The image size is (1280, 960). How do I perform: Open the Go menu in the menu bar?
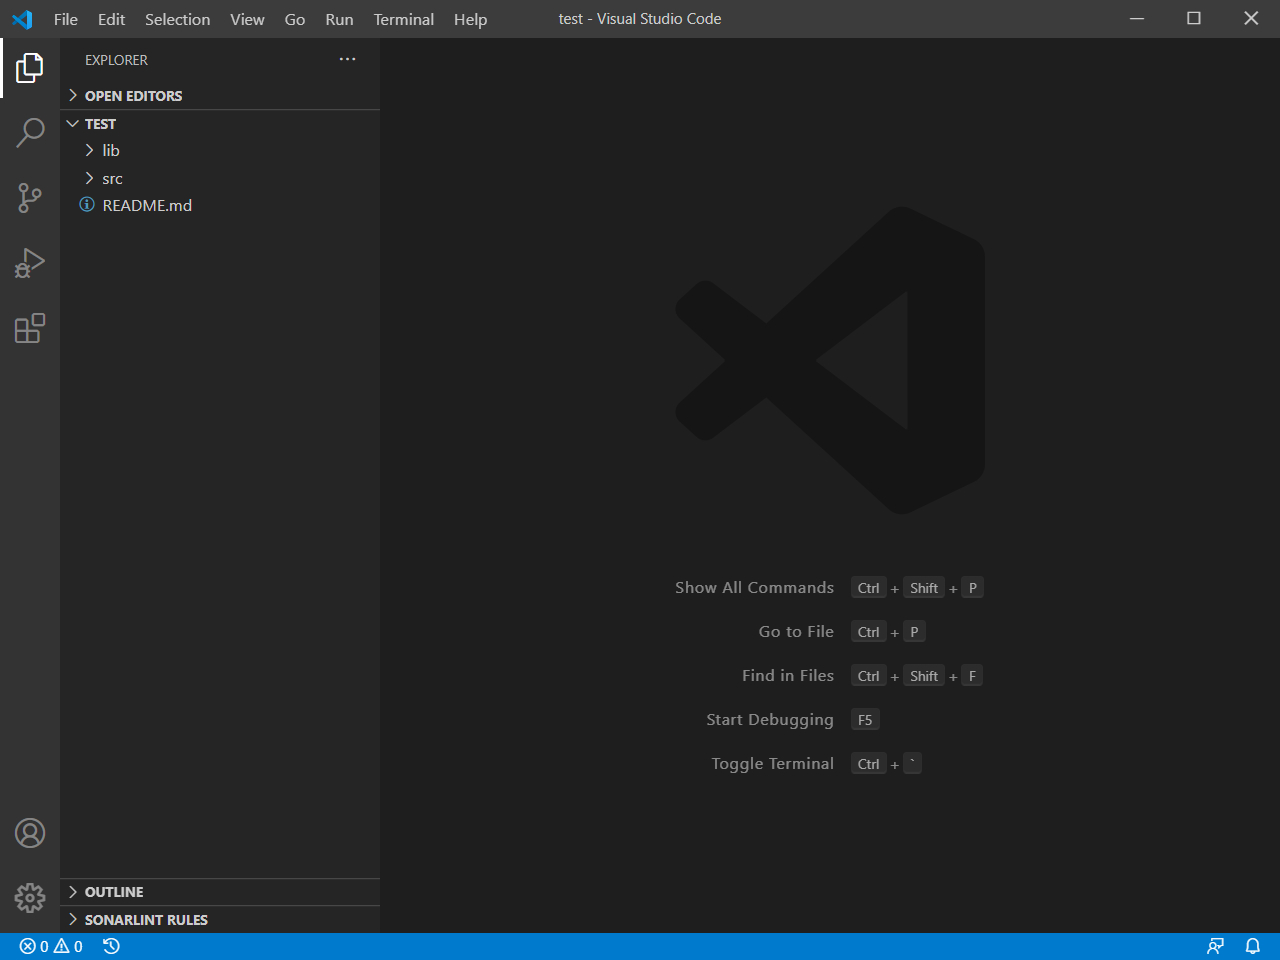tap(294, 19)
